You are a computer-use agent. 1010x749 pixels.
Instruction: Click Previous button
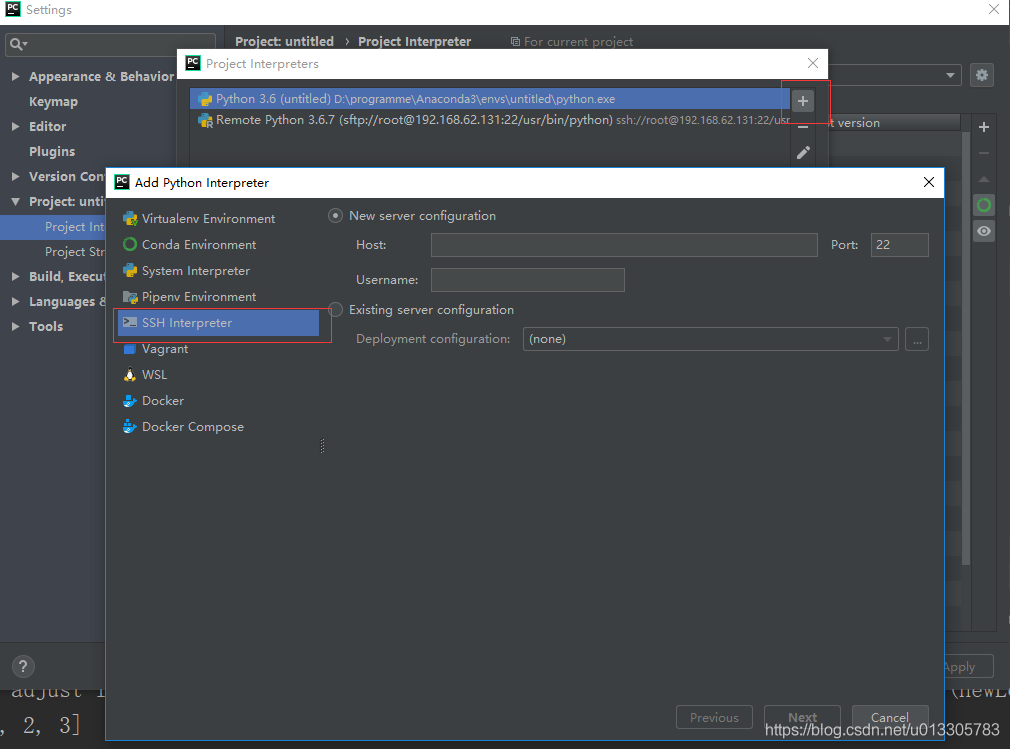click(x=714, y=717)
